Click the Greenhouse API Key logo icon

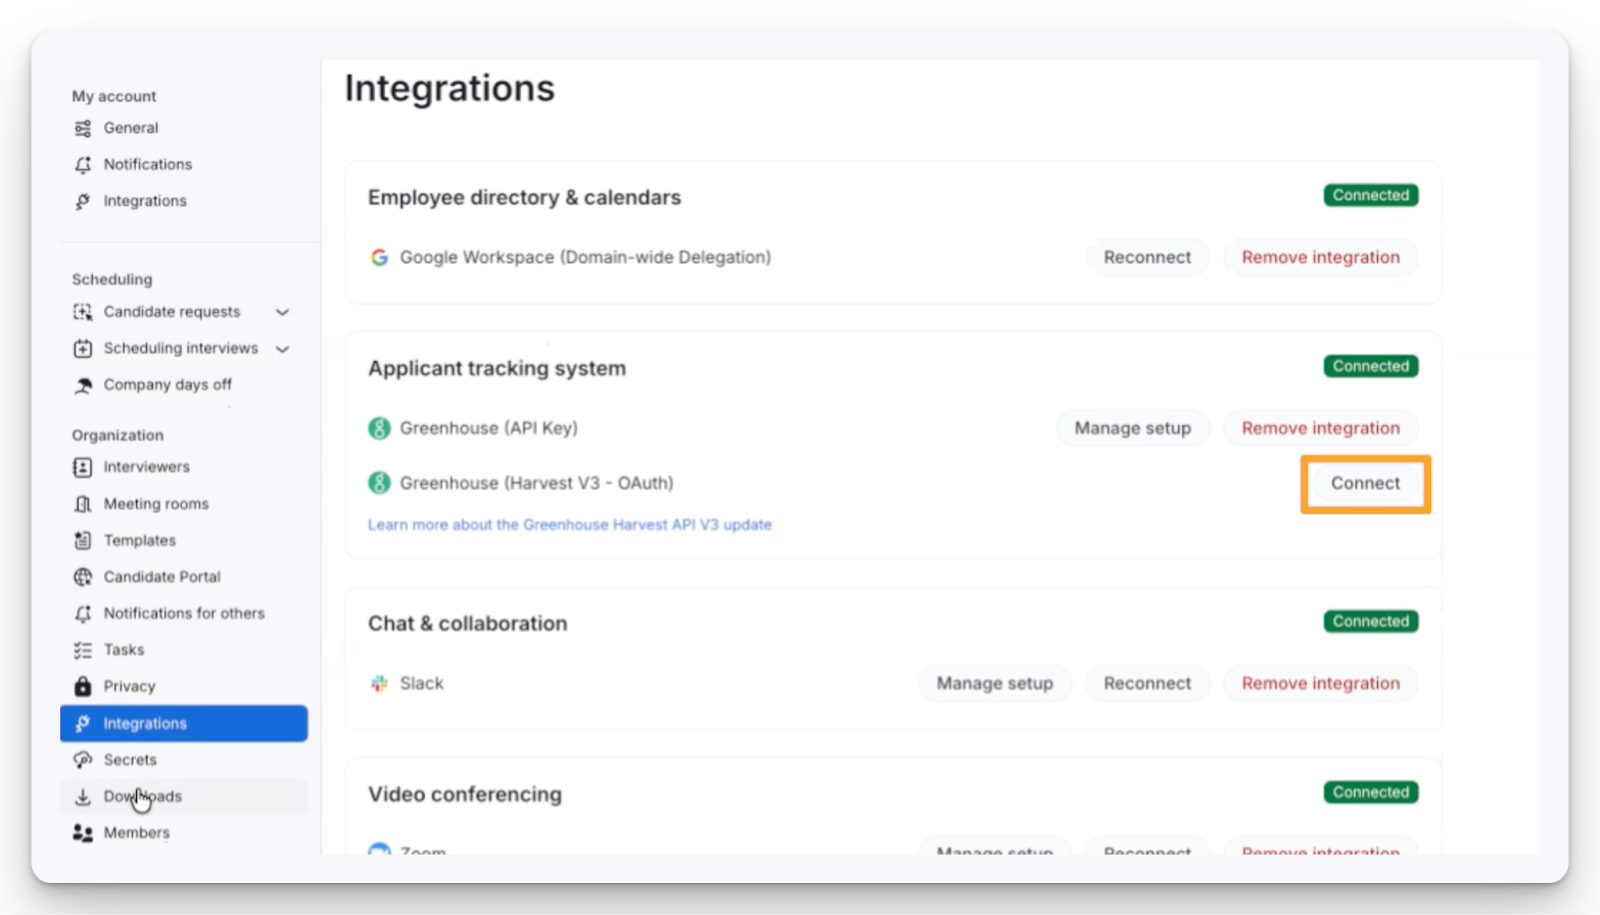click(x=379, y=429)
